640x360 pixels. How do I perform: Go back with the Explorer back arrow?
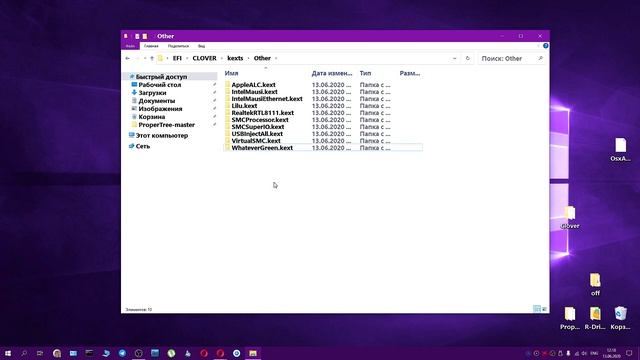coord(128,58)
